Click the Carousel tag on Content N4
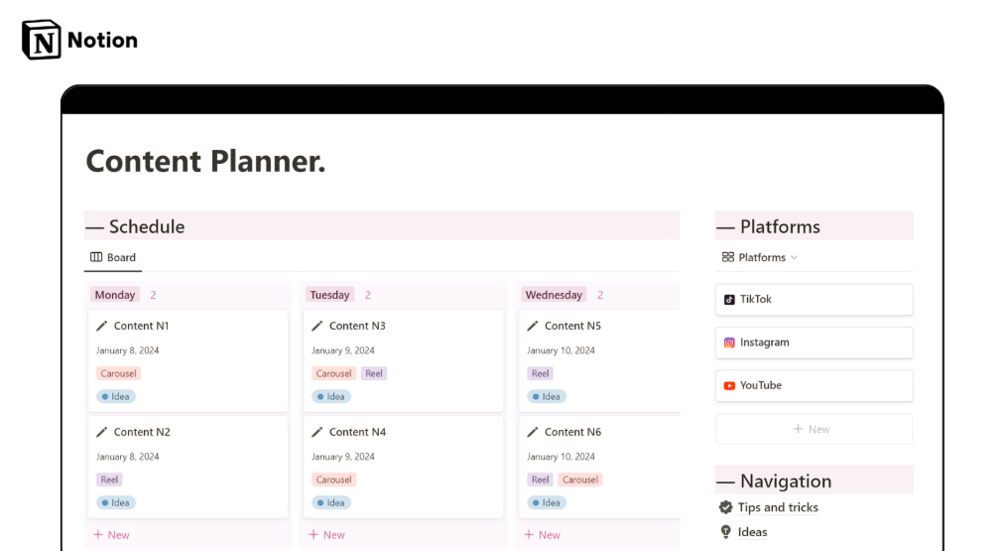The height and width of the screenshot is (551, 1005). coord(334,480)
